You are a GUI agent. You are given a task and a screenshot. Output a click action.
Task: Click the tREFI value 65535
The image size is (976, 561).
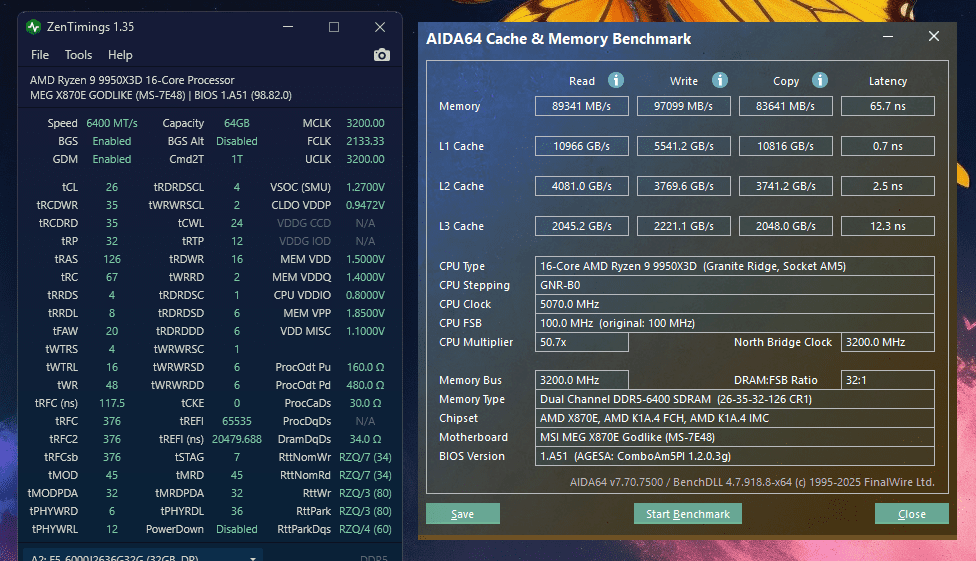(237, 421)
